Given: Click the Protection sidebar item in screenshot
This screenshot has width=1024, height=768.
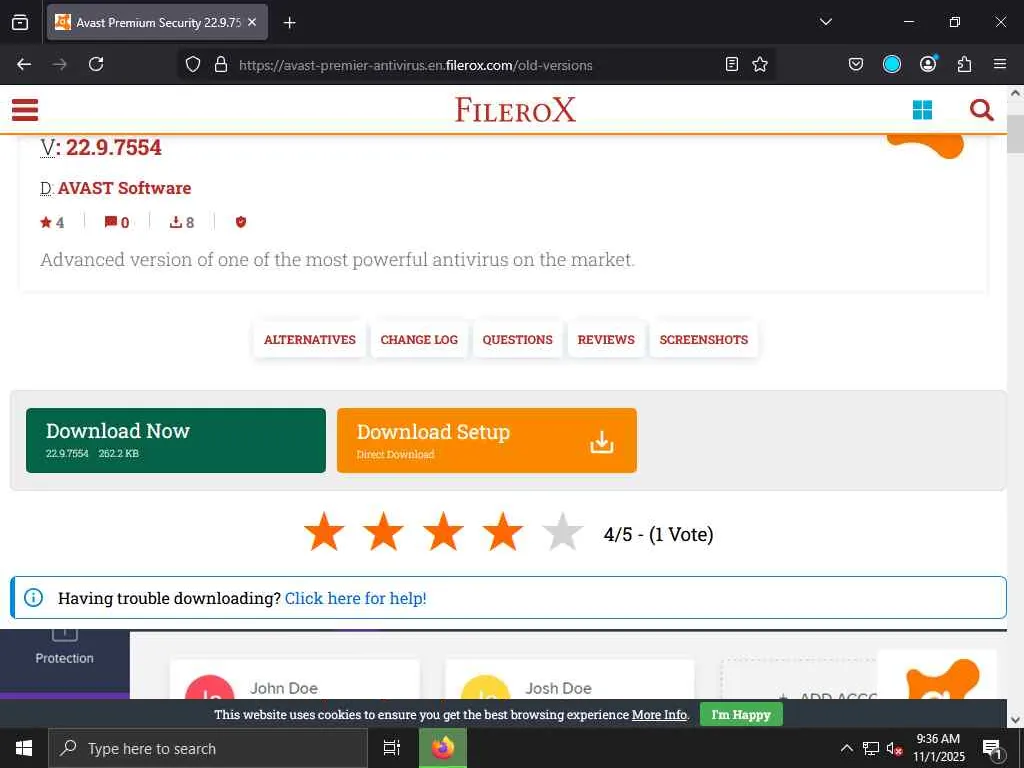Looking at the screenshot, I should click(x=65, y=658).
